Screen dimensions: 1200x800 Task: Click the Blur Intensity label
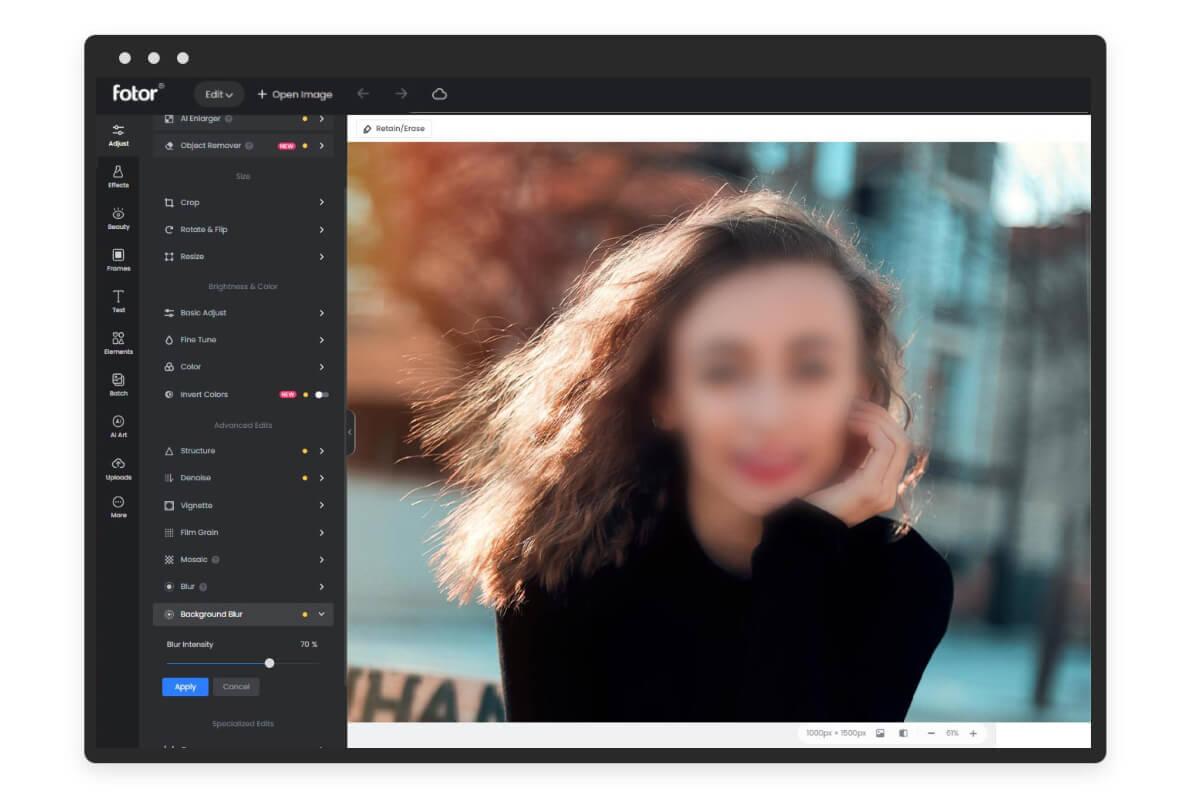point(189,644)
